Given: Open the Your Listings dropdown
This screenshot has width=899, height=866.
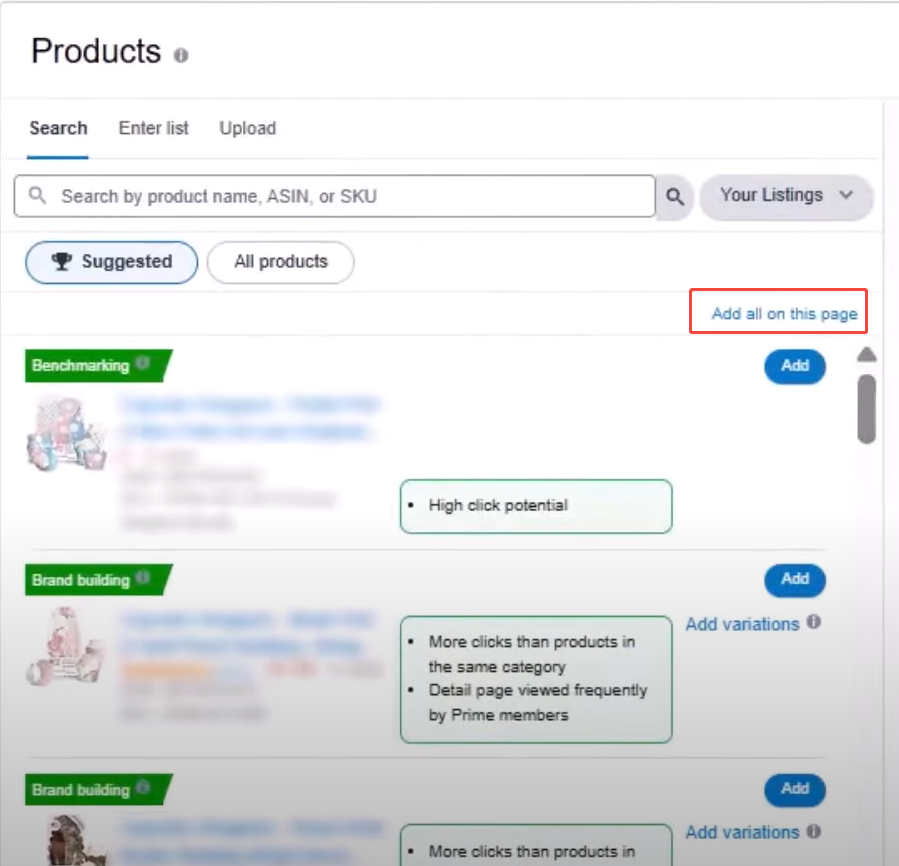Looking at the screenshot, I should (786, 196).
